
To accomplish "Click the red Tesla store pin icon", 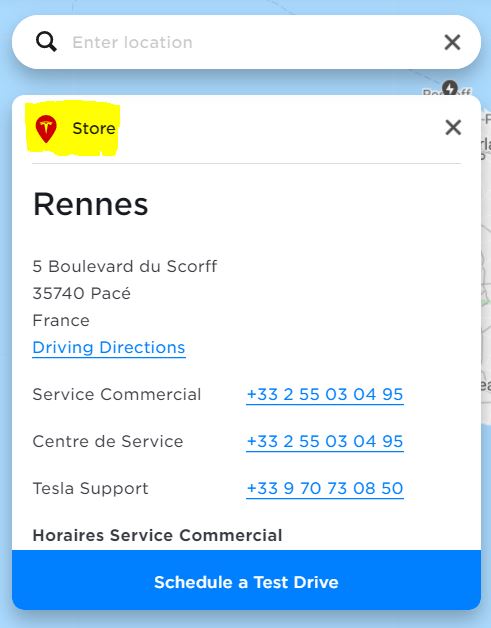I will (x=46, y=129).
